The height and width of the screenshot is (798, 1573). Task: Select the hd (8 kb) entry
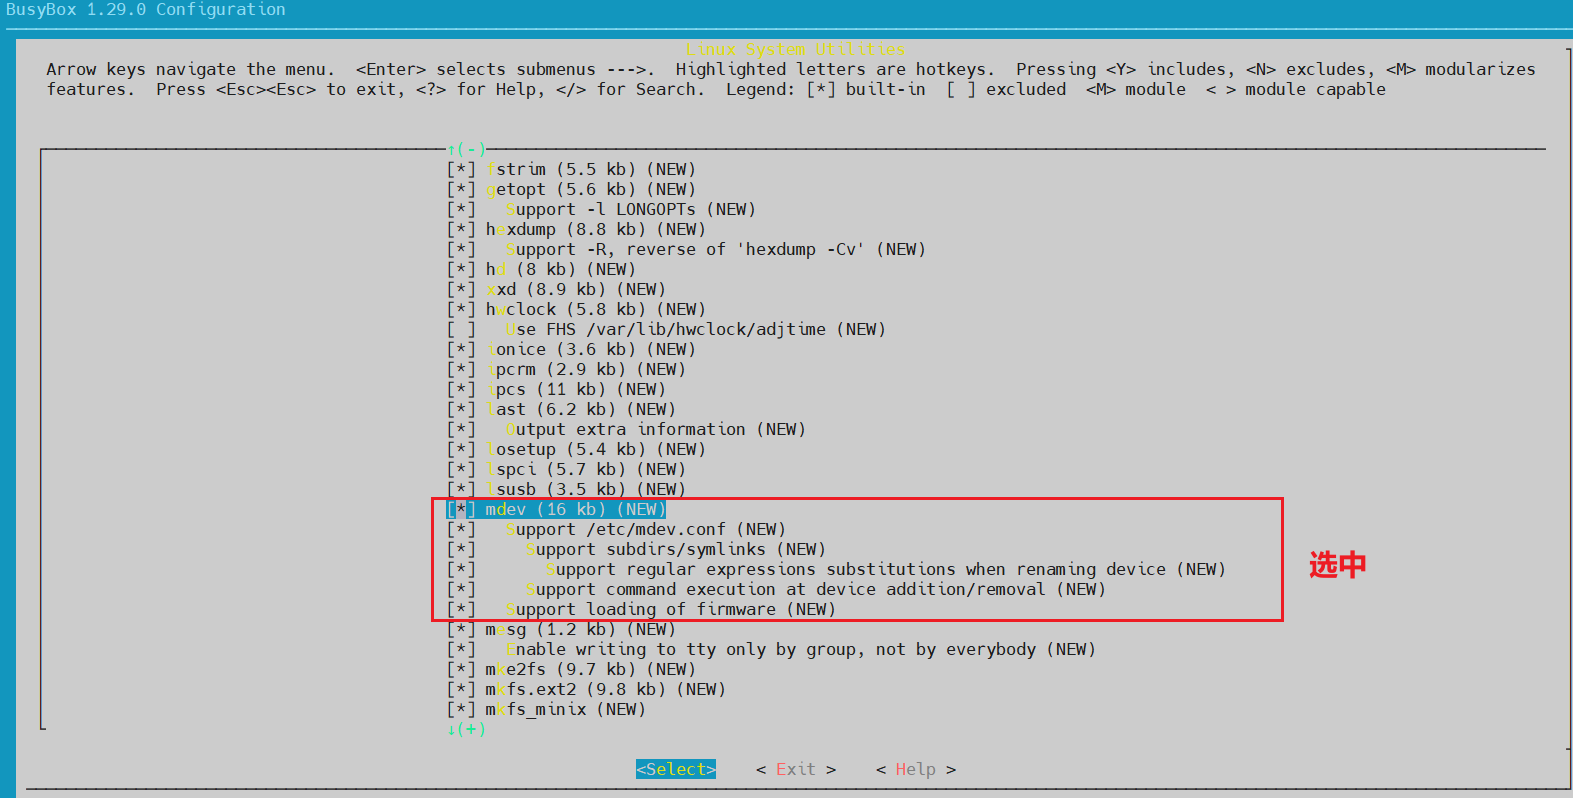click(561, 269)
